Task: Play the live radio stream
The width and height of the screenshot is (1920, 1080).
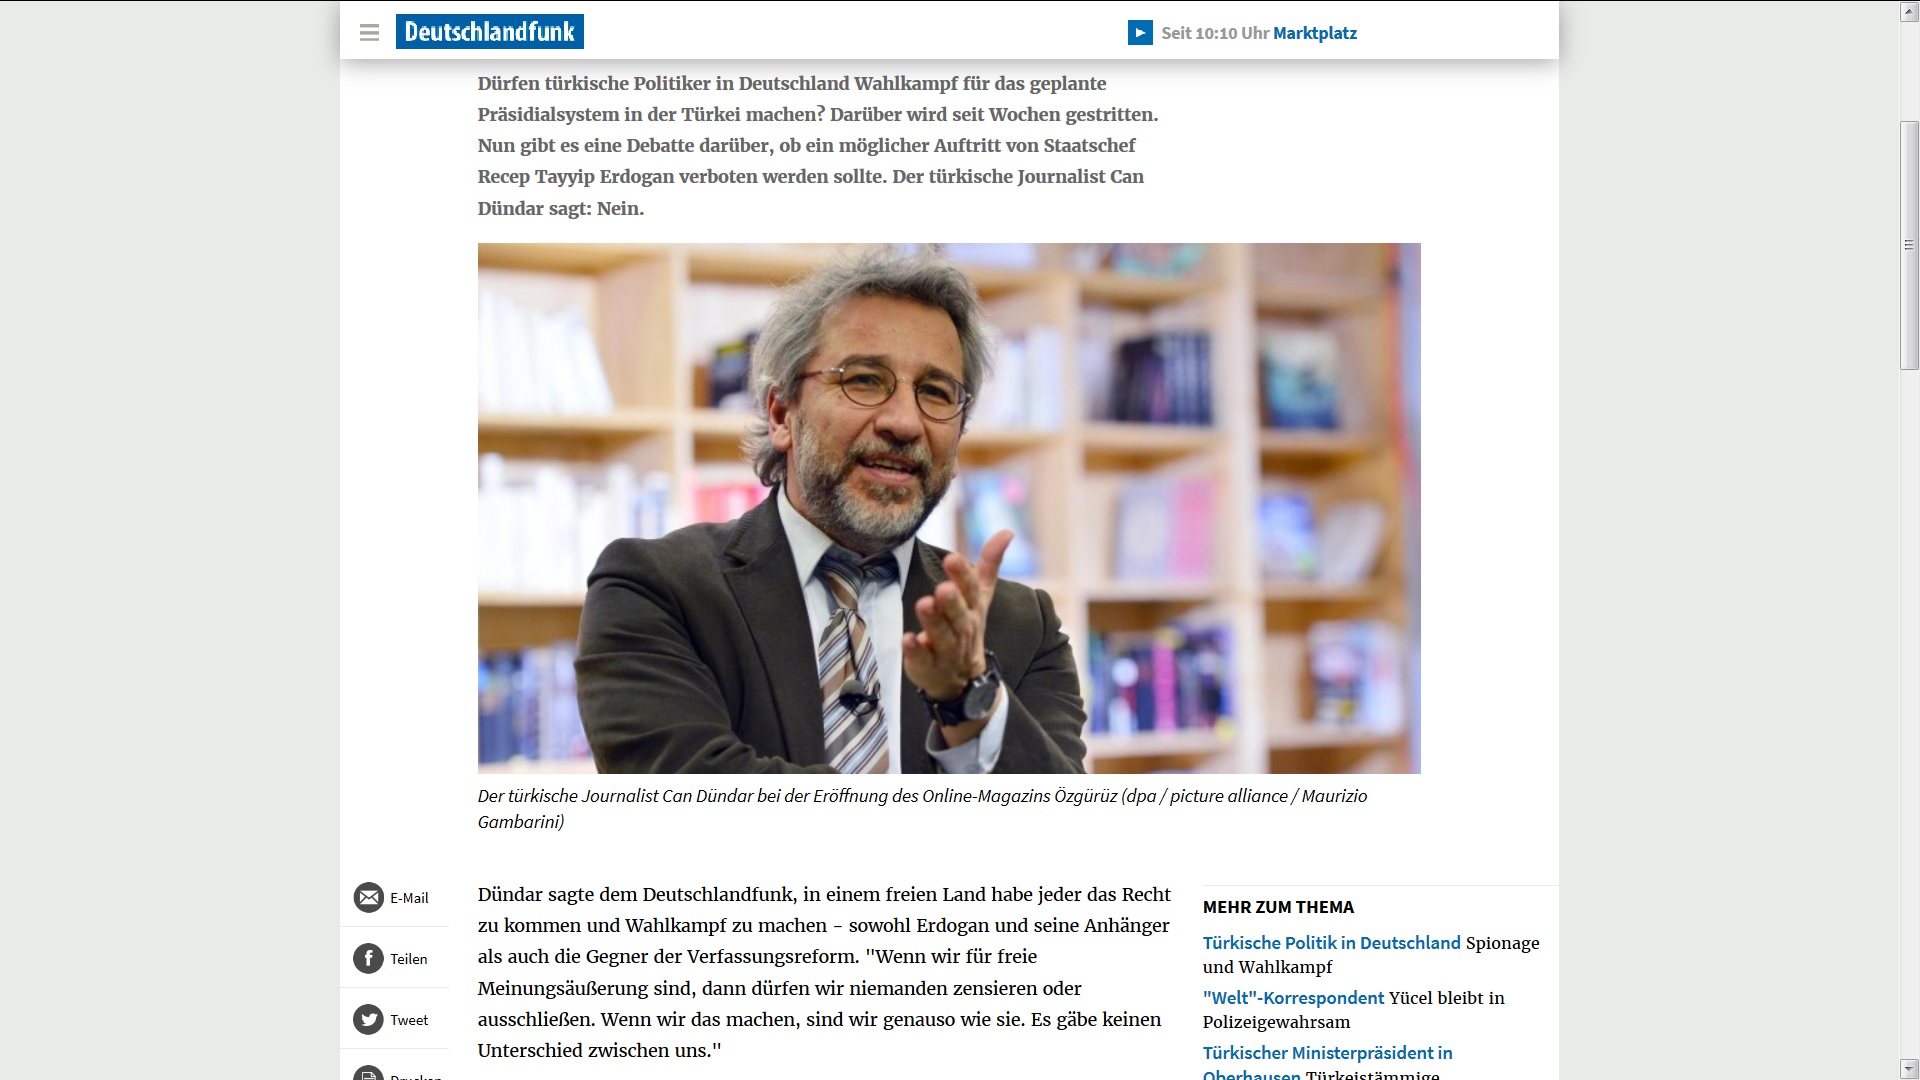Action: (1140, 33)
